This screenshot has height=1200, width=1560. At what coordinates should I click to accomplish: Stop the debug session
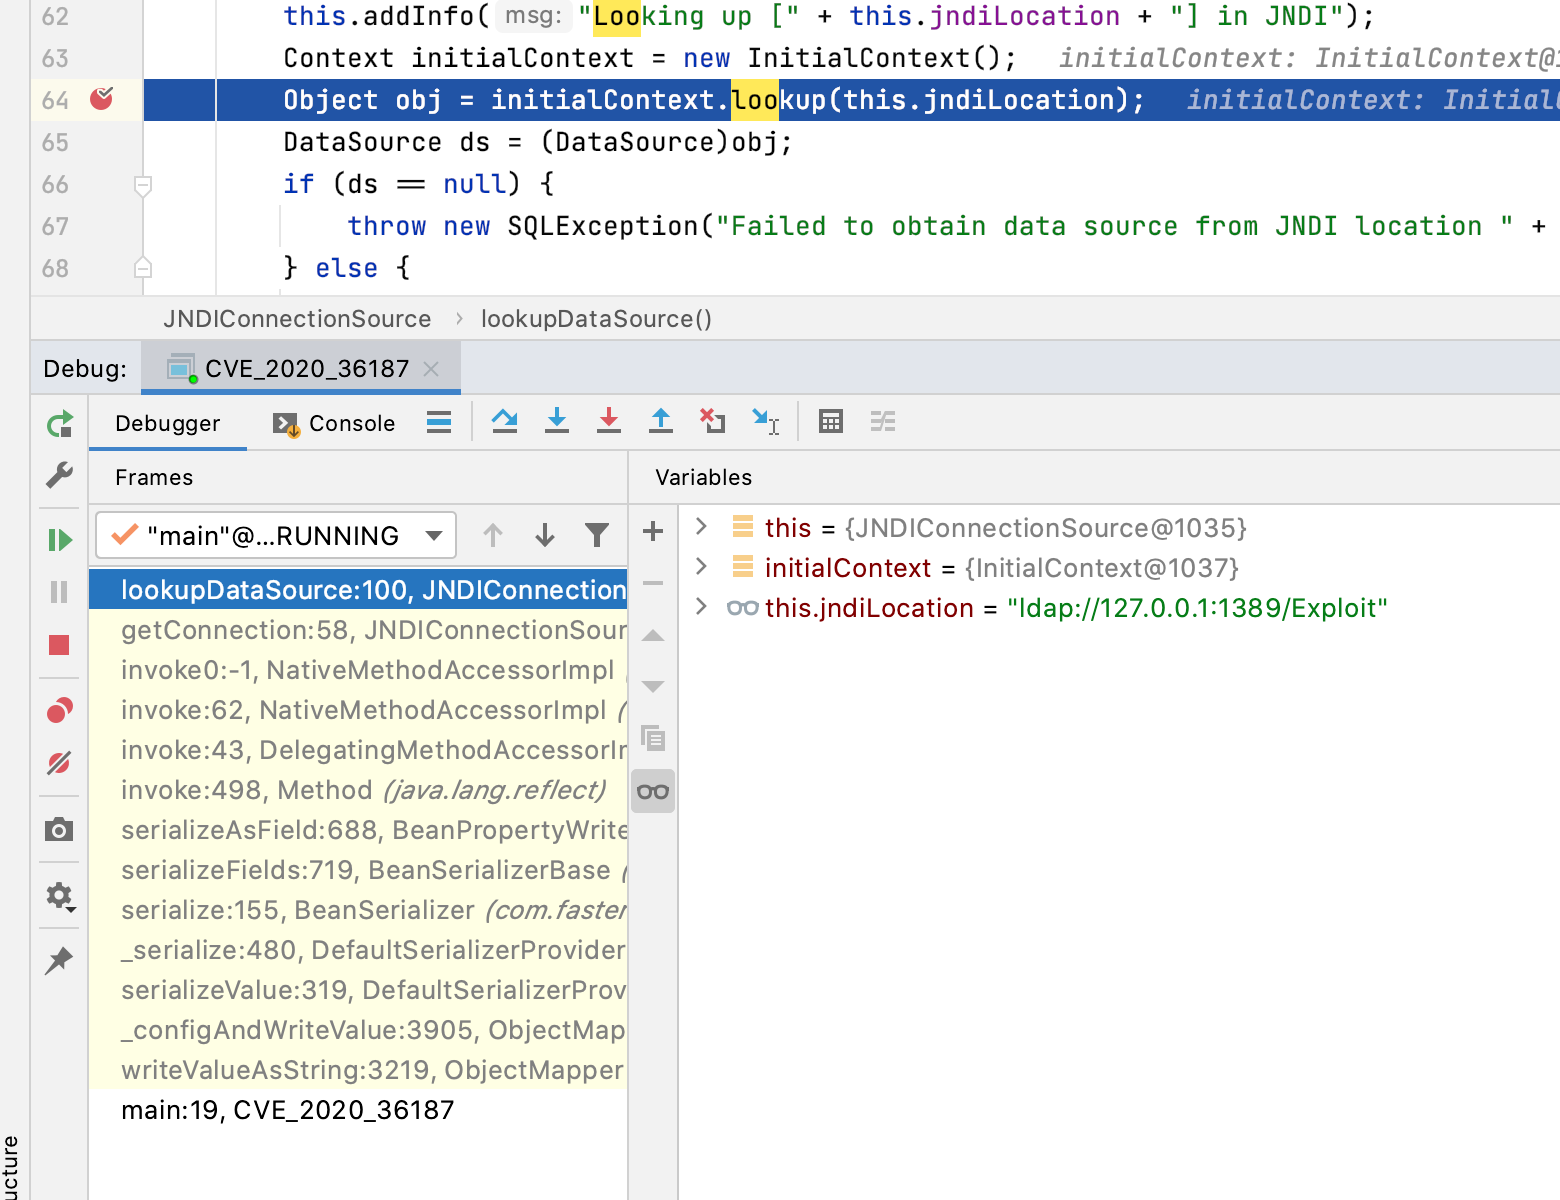coord(59,645)
